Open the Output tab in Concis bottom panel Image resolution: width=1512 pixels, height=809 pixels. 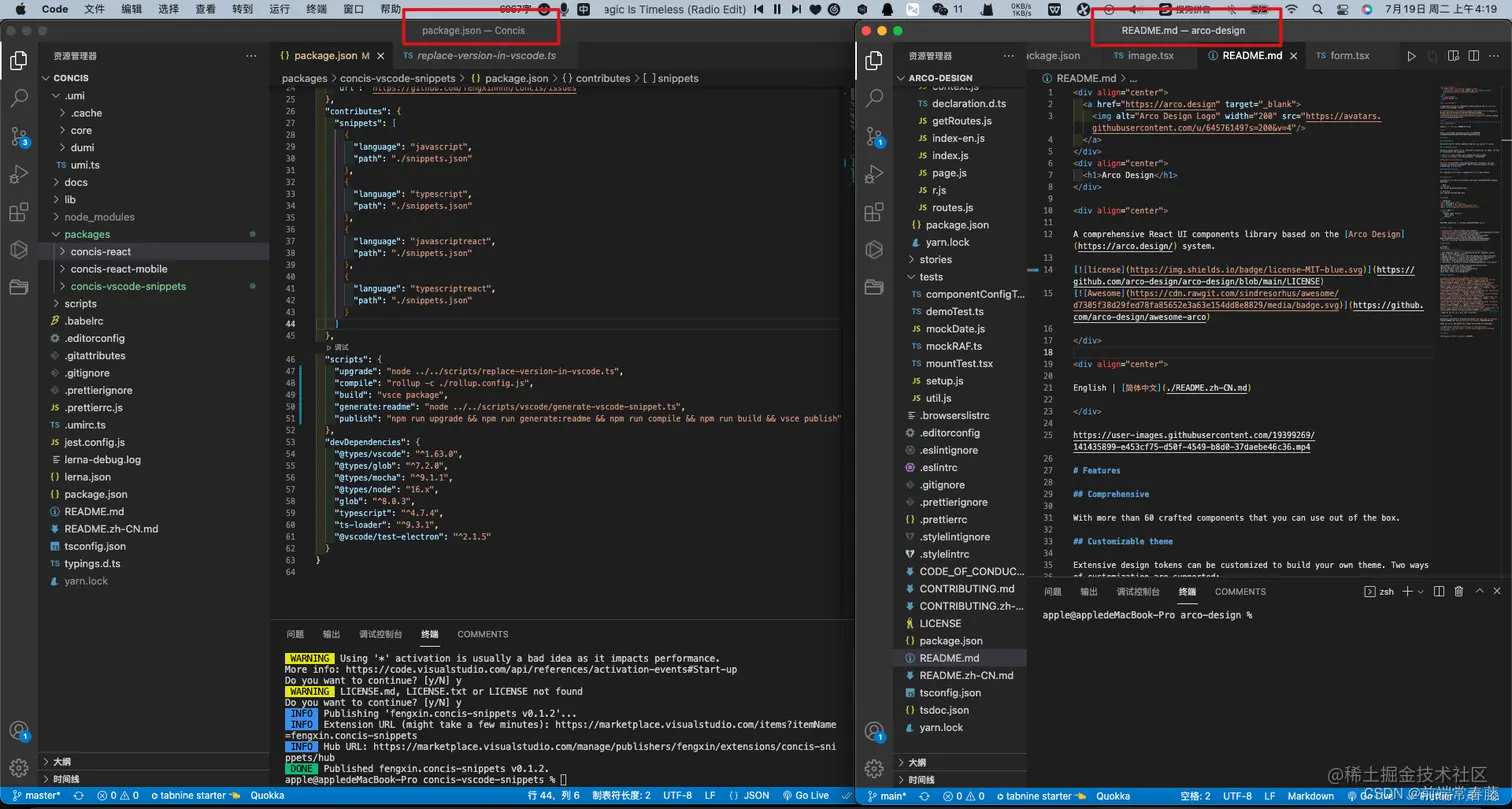pyautogui.click(x=330, y=634)
